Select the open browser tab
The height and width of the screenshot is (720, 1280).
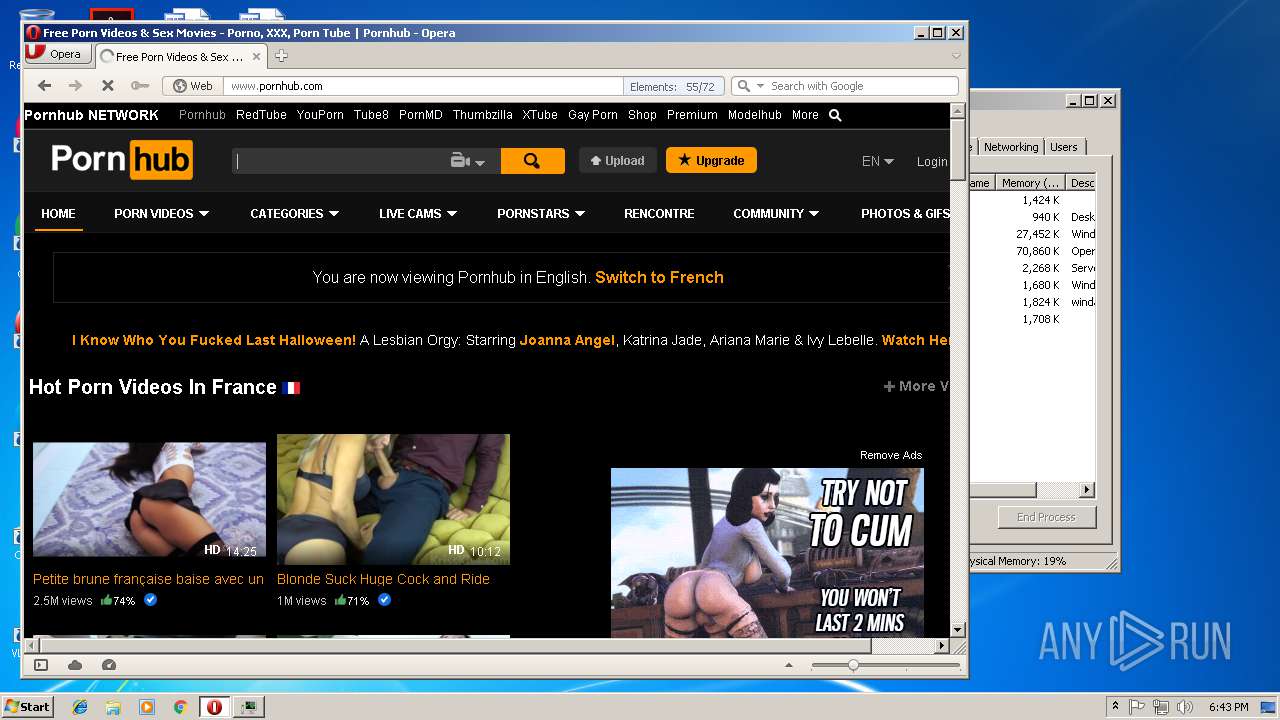(x=180, y=57)
